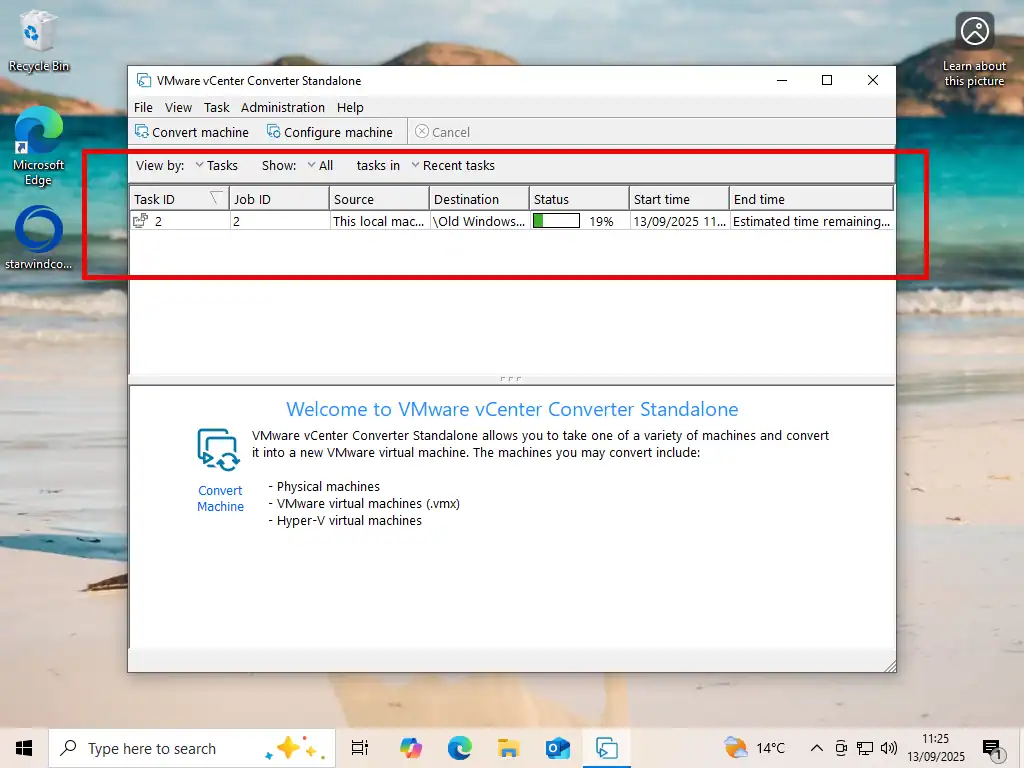Sort by the Destination column header
The image size is (1024, 768).
(x=479, y=199)
